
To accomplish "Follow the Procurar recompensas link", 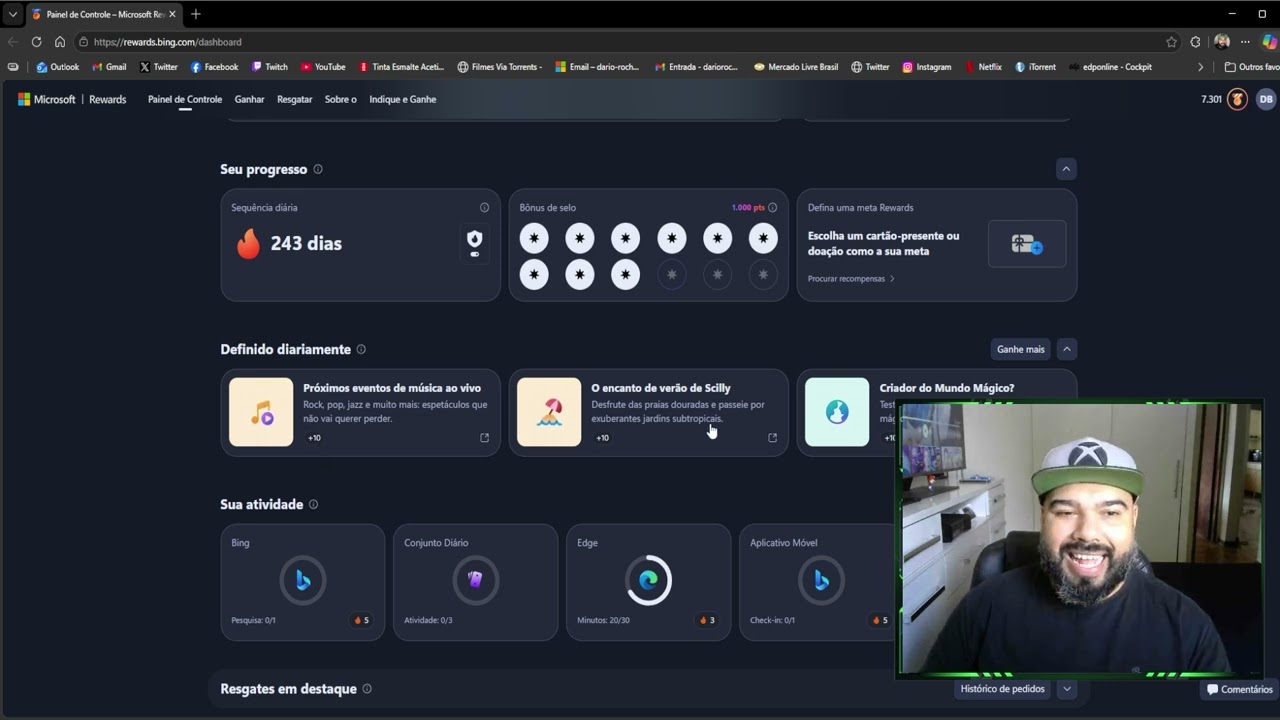I will coord(851,279).
